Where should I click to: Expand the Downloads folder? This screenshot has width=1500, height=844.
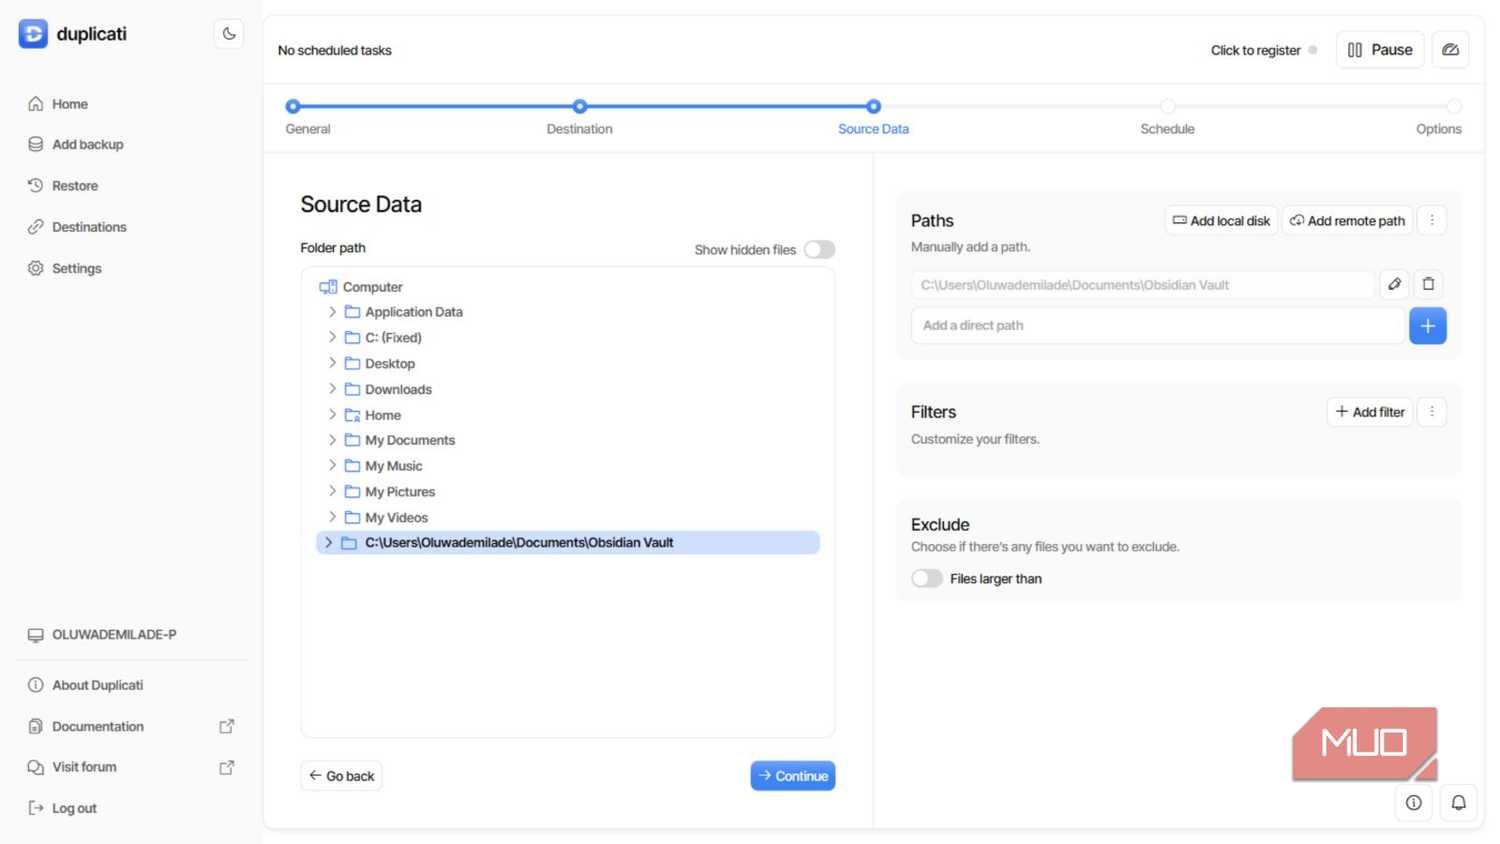coord(332,389)
